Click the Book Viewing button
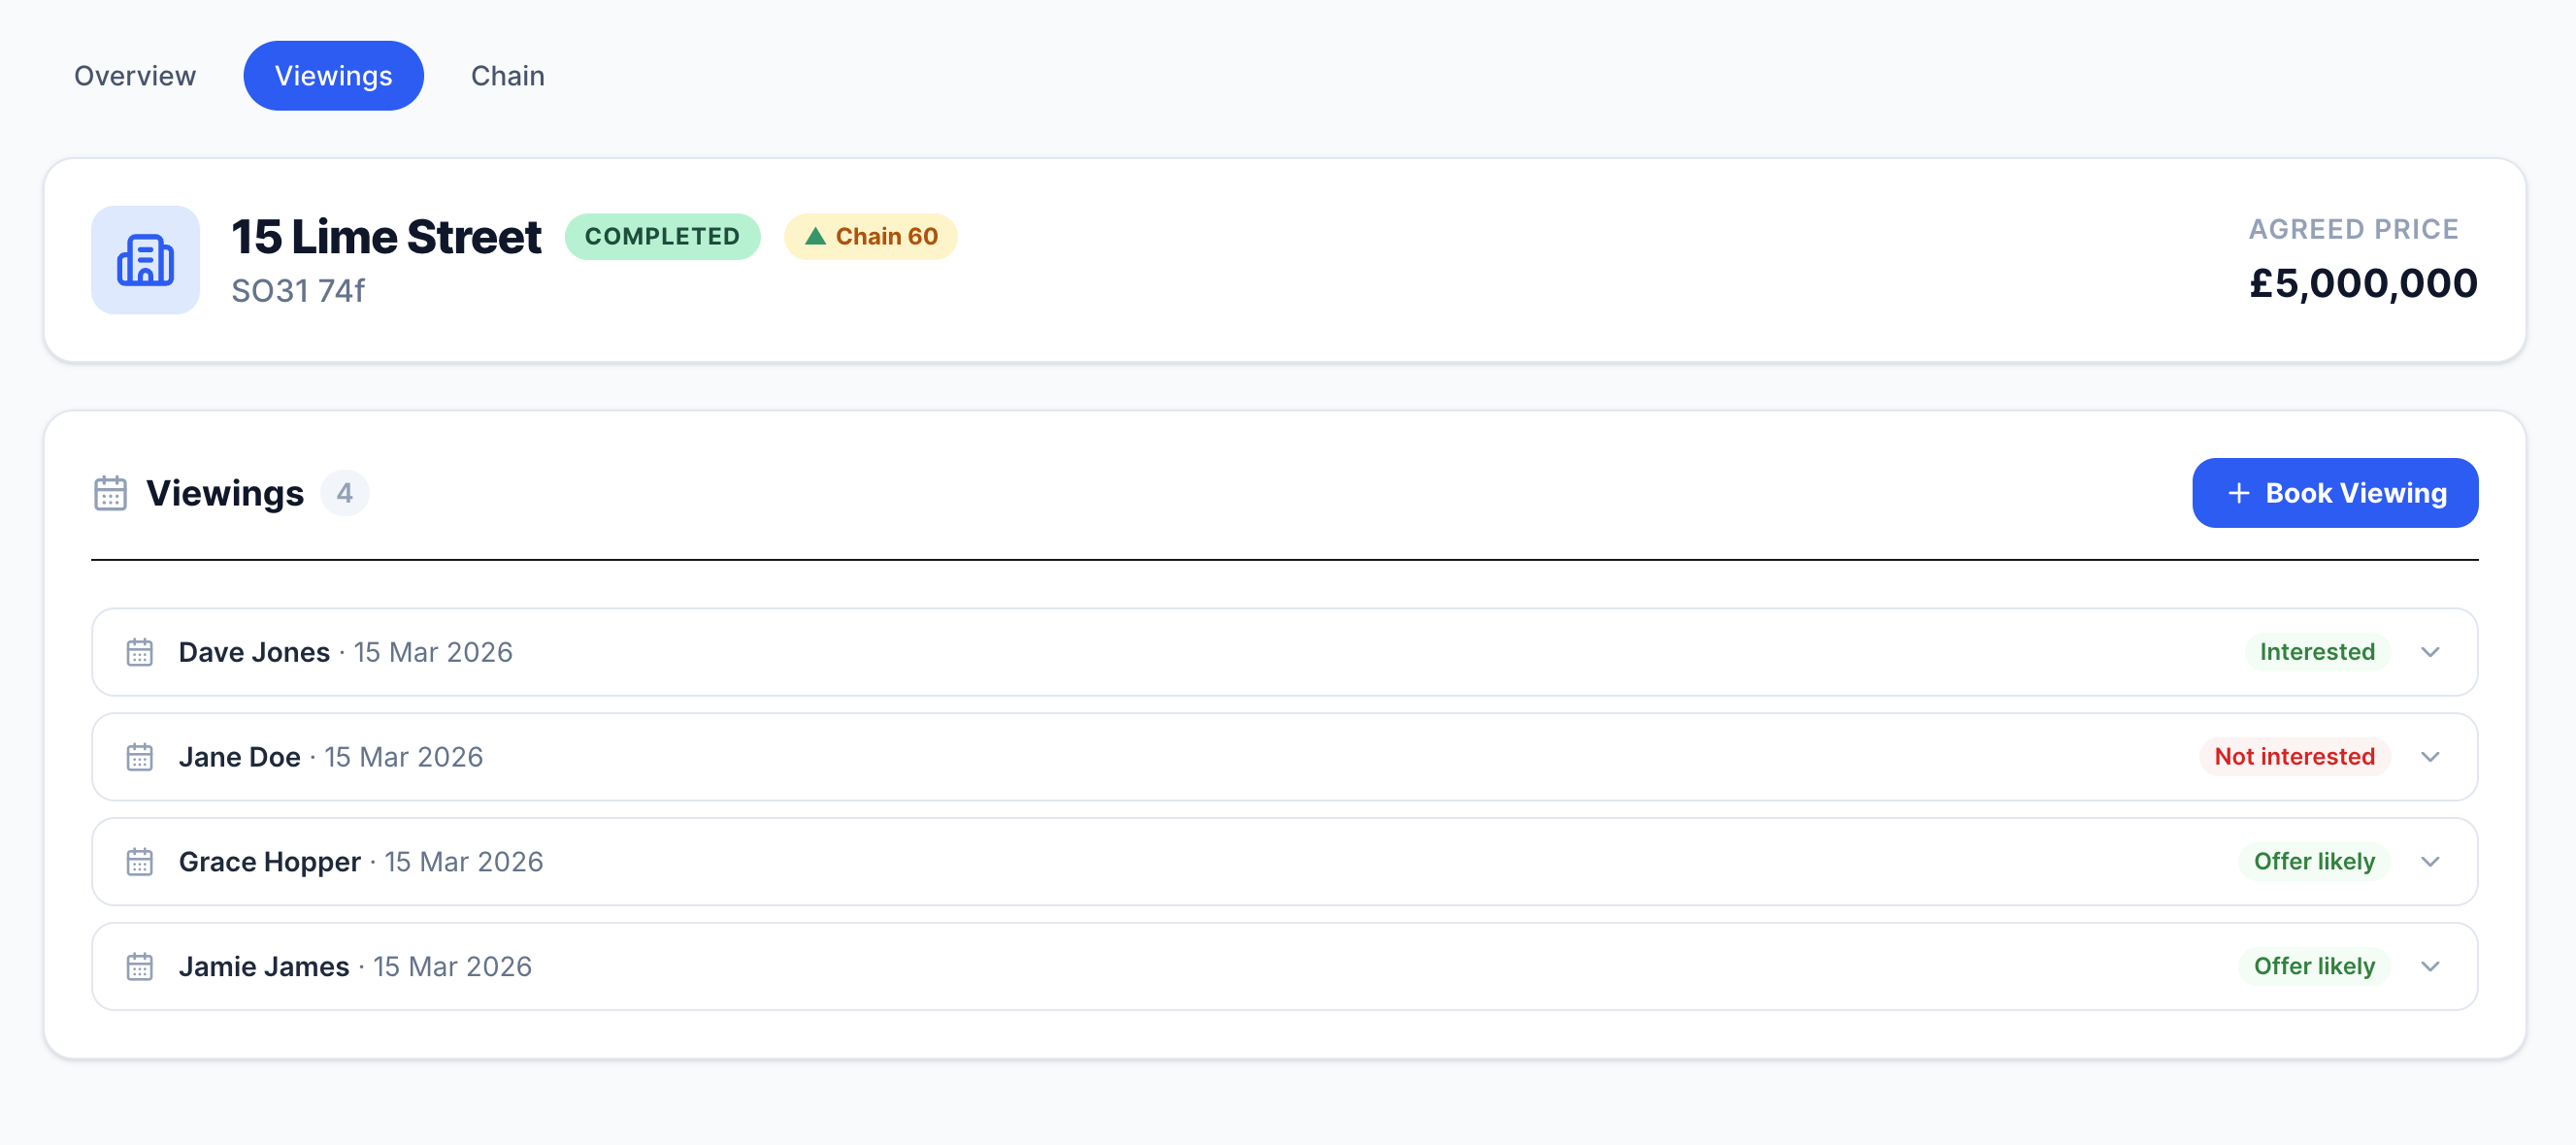Screen dimensions: 2576x1145 pyautogui.click(x=2335, y=492)
